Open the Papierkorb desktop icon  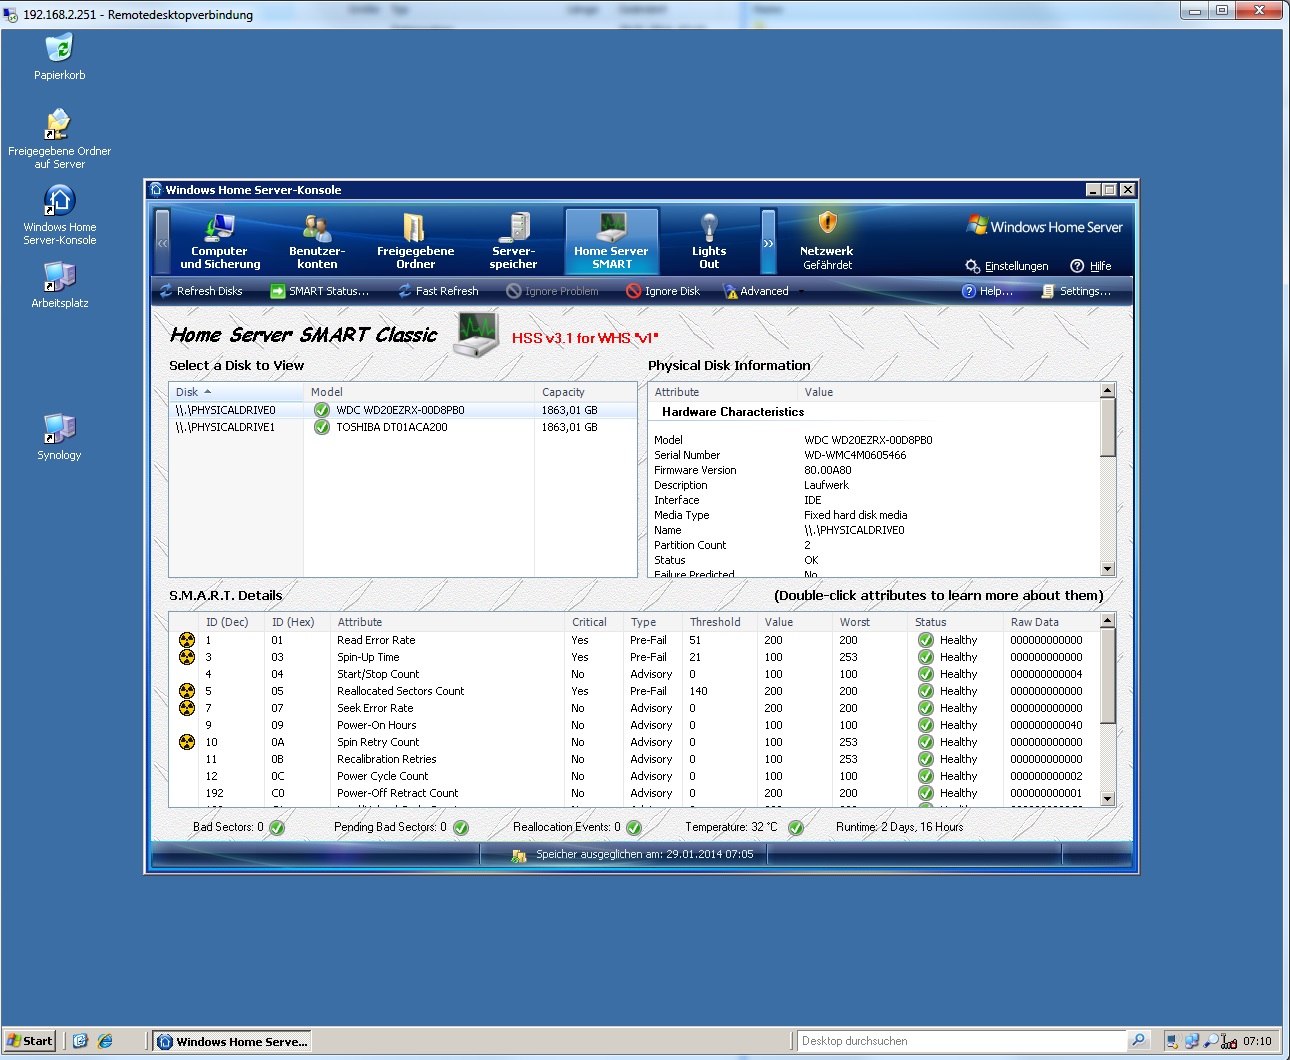tap(59, 57)
